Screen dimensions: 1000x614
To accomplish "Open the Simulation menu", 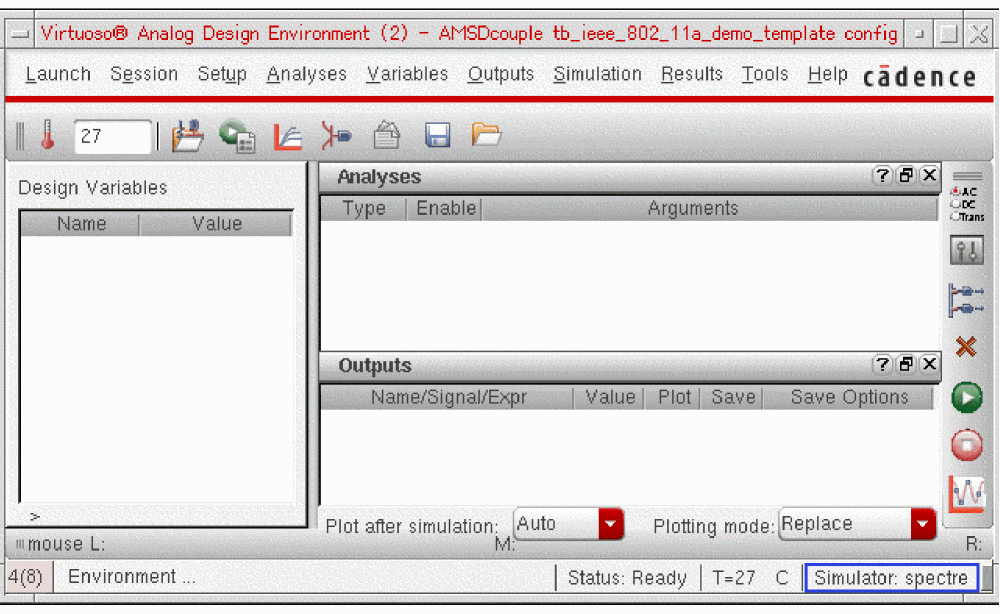I will click(x=598, y=74).
